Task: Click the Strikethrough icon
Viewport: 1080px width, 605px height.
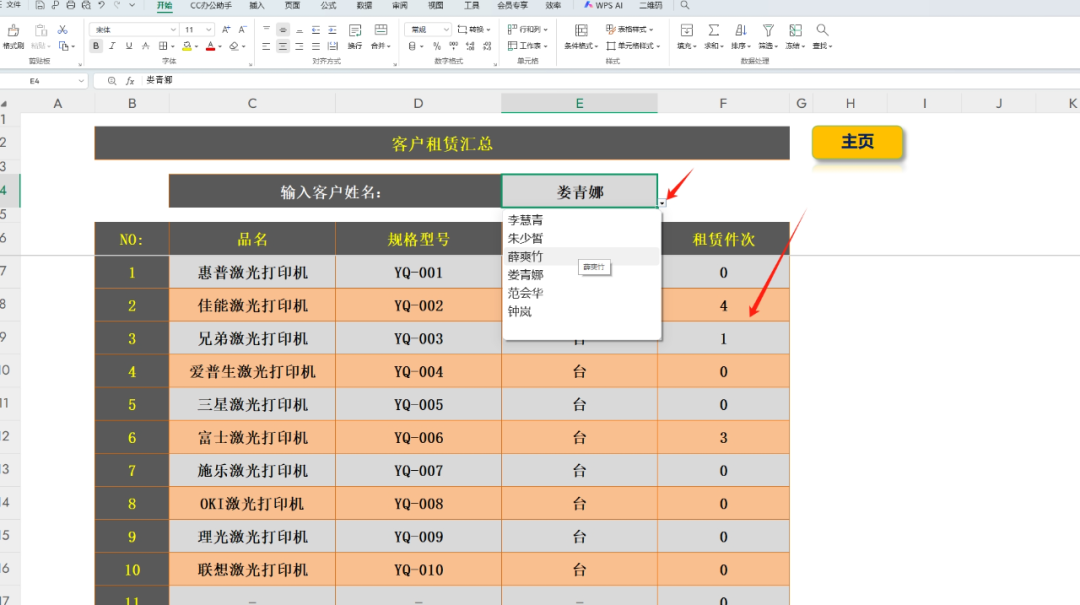Action: click(x=145, y=46)
